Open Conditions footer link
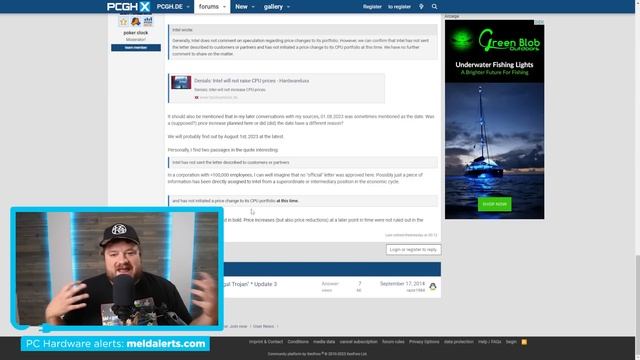The height and width of the screenshot is (360, 640). [298, 342]
